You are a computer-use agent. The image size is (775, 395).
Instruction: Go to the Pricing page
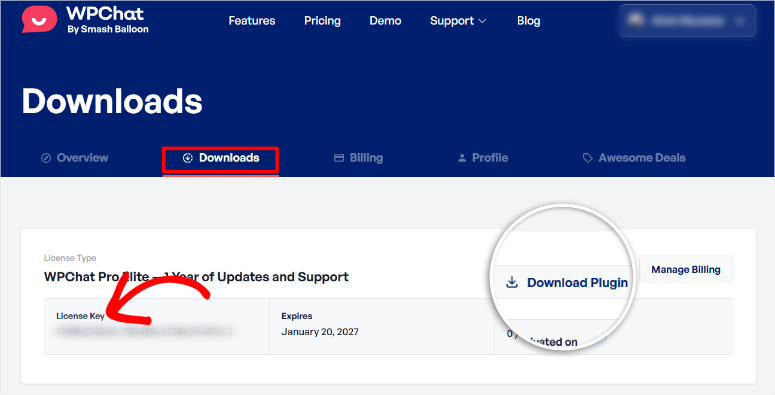pos(322,21)
